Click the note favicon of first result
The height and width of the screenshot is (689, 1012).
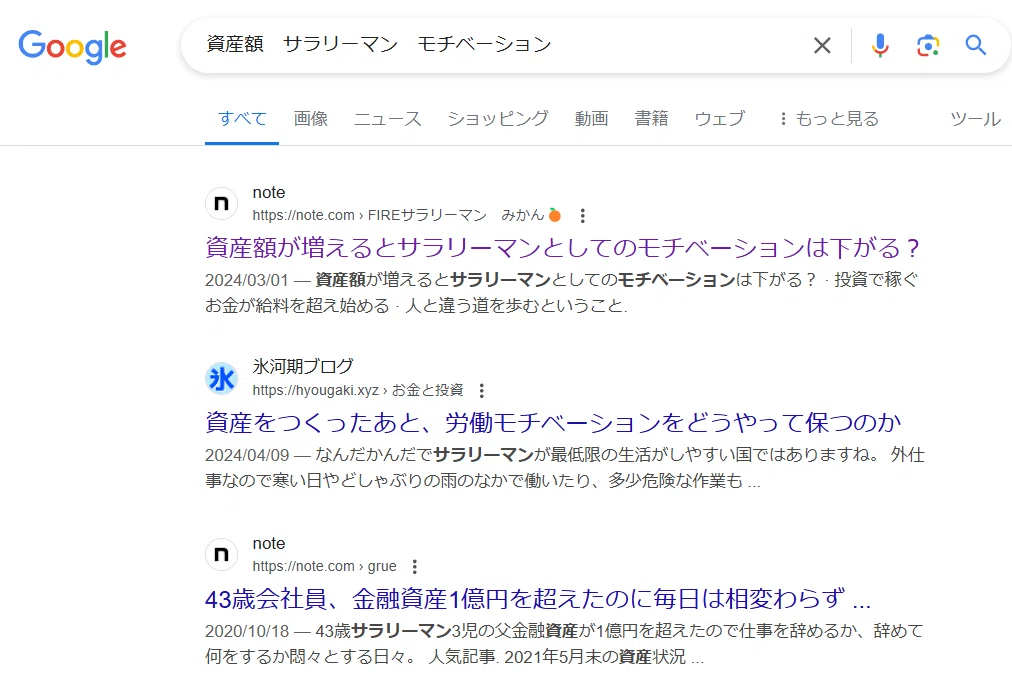click(x=221, y=204)
